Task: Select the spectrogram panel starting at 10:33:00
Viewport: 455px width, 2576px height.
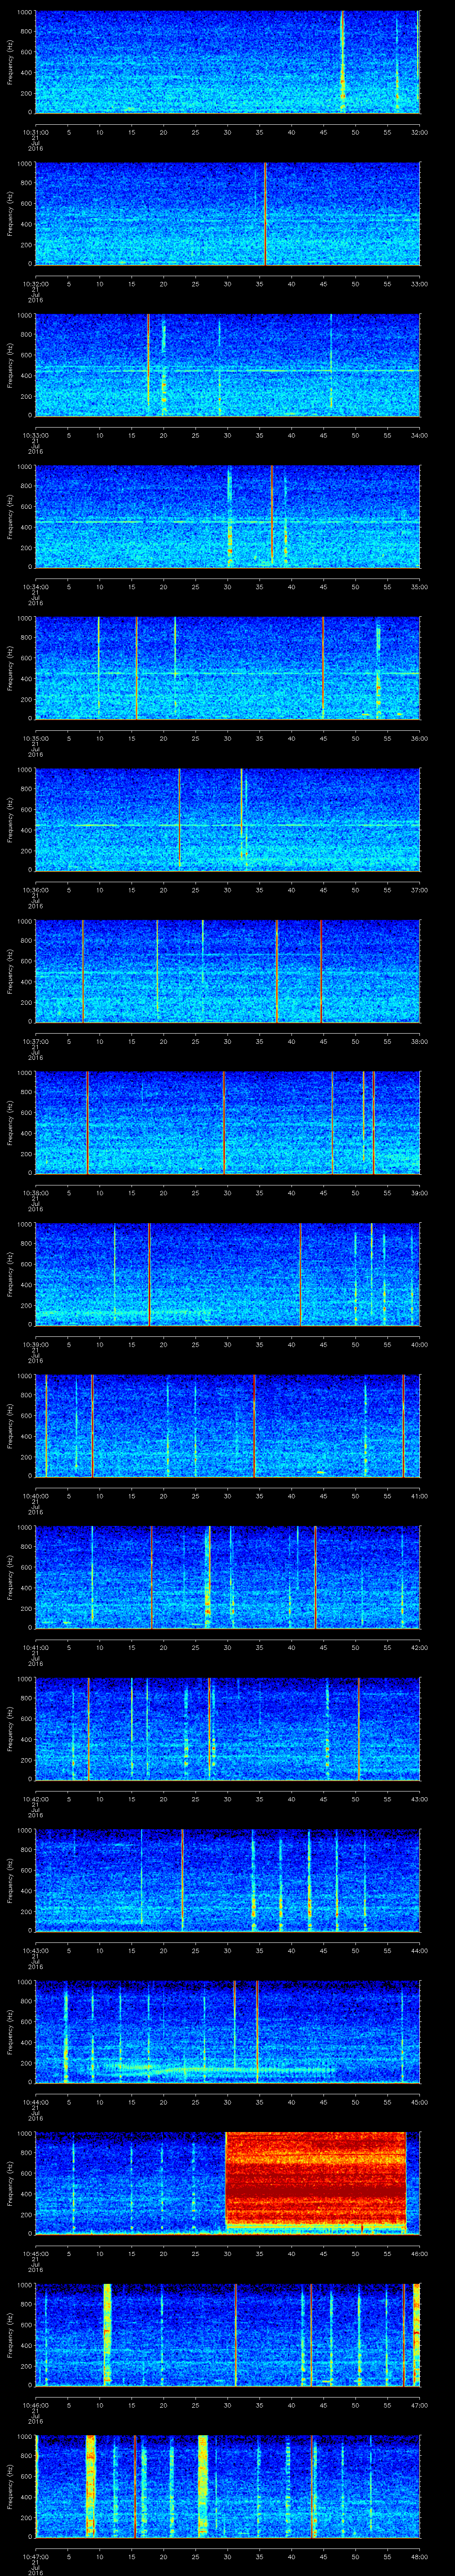Action: tap(227, 365)
